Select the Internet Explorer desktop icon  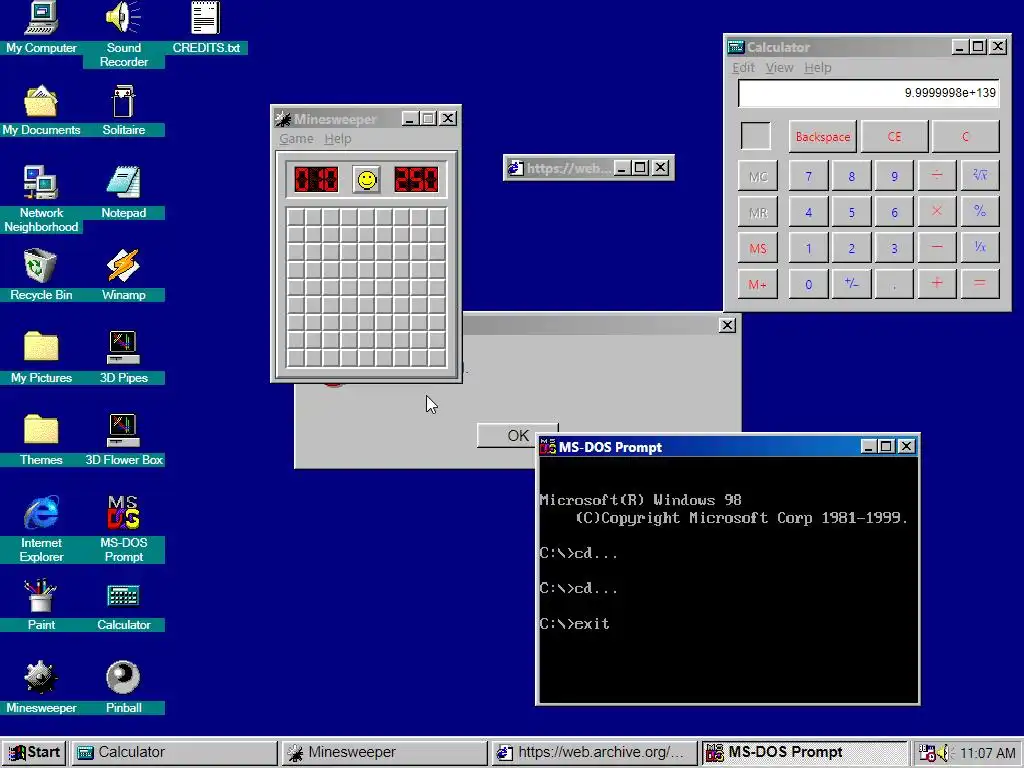[x=41, y=528]
